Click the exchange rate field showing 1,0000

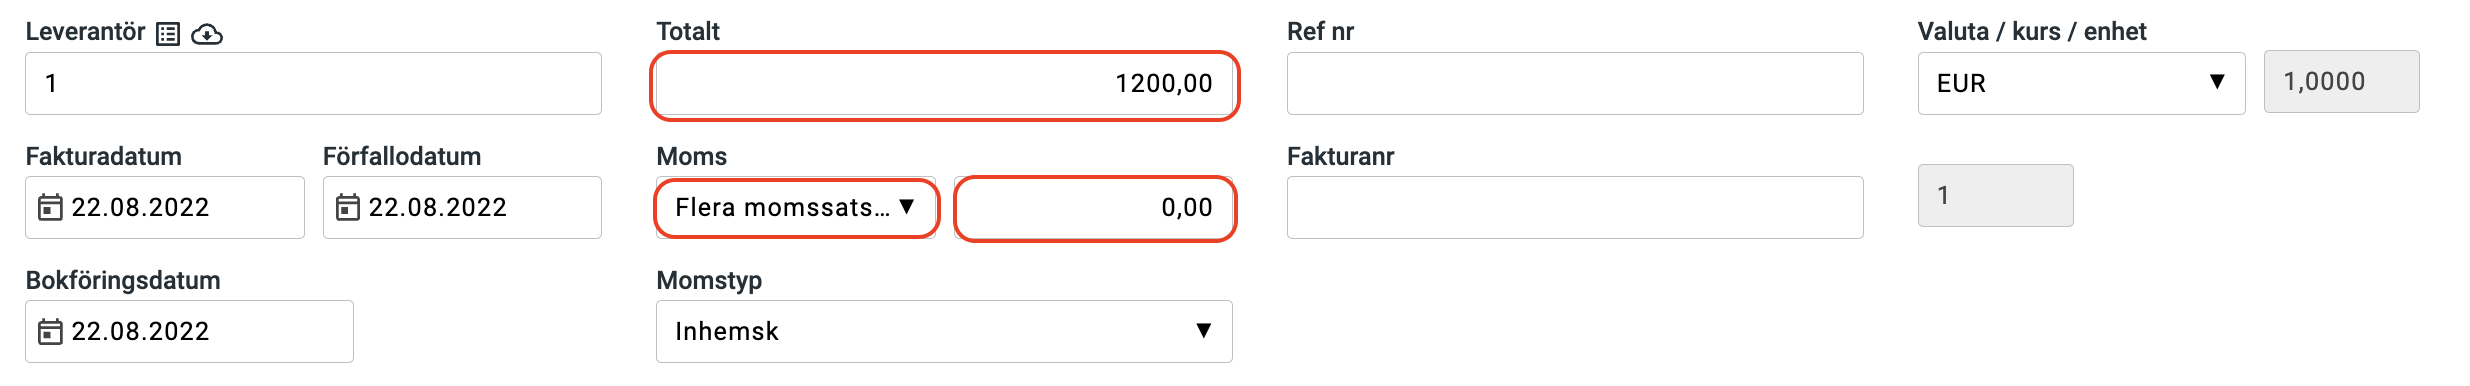[2342, 81]
